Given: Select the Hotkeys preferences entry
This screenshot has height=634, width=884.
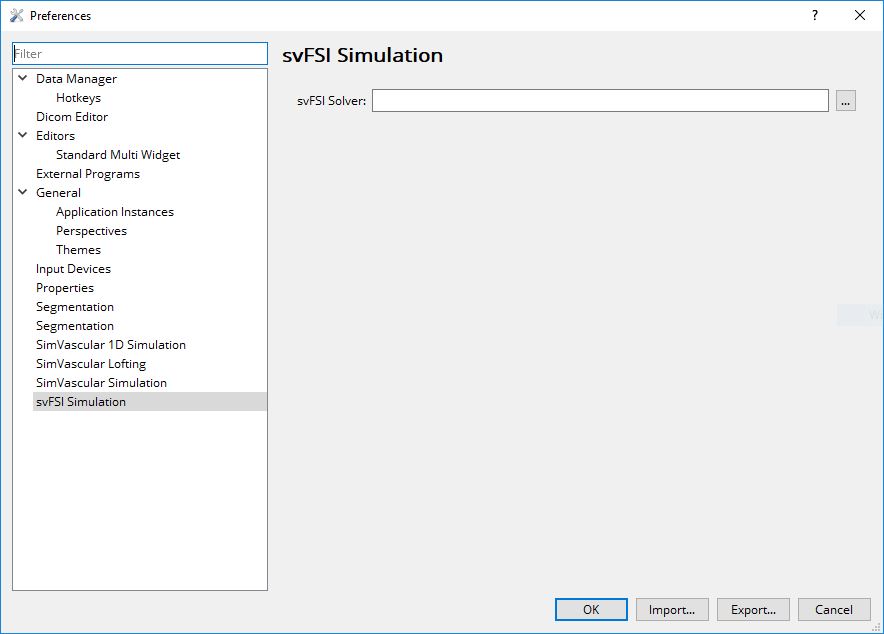Looking at the screenshot, I should coord(78,97).
